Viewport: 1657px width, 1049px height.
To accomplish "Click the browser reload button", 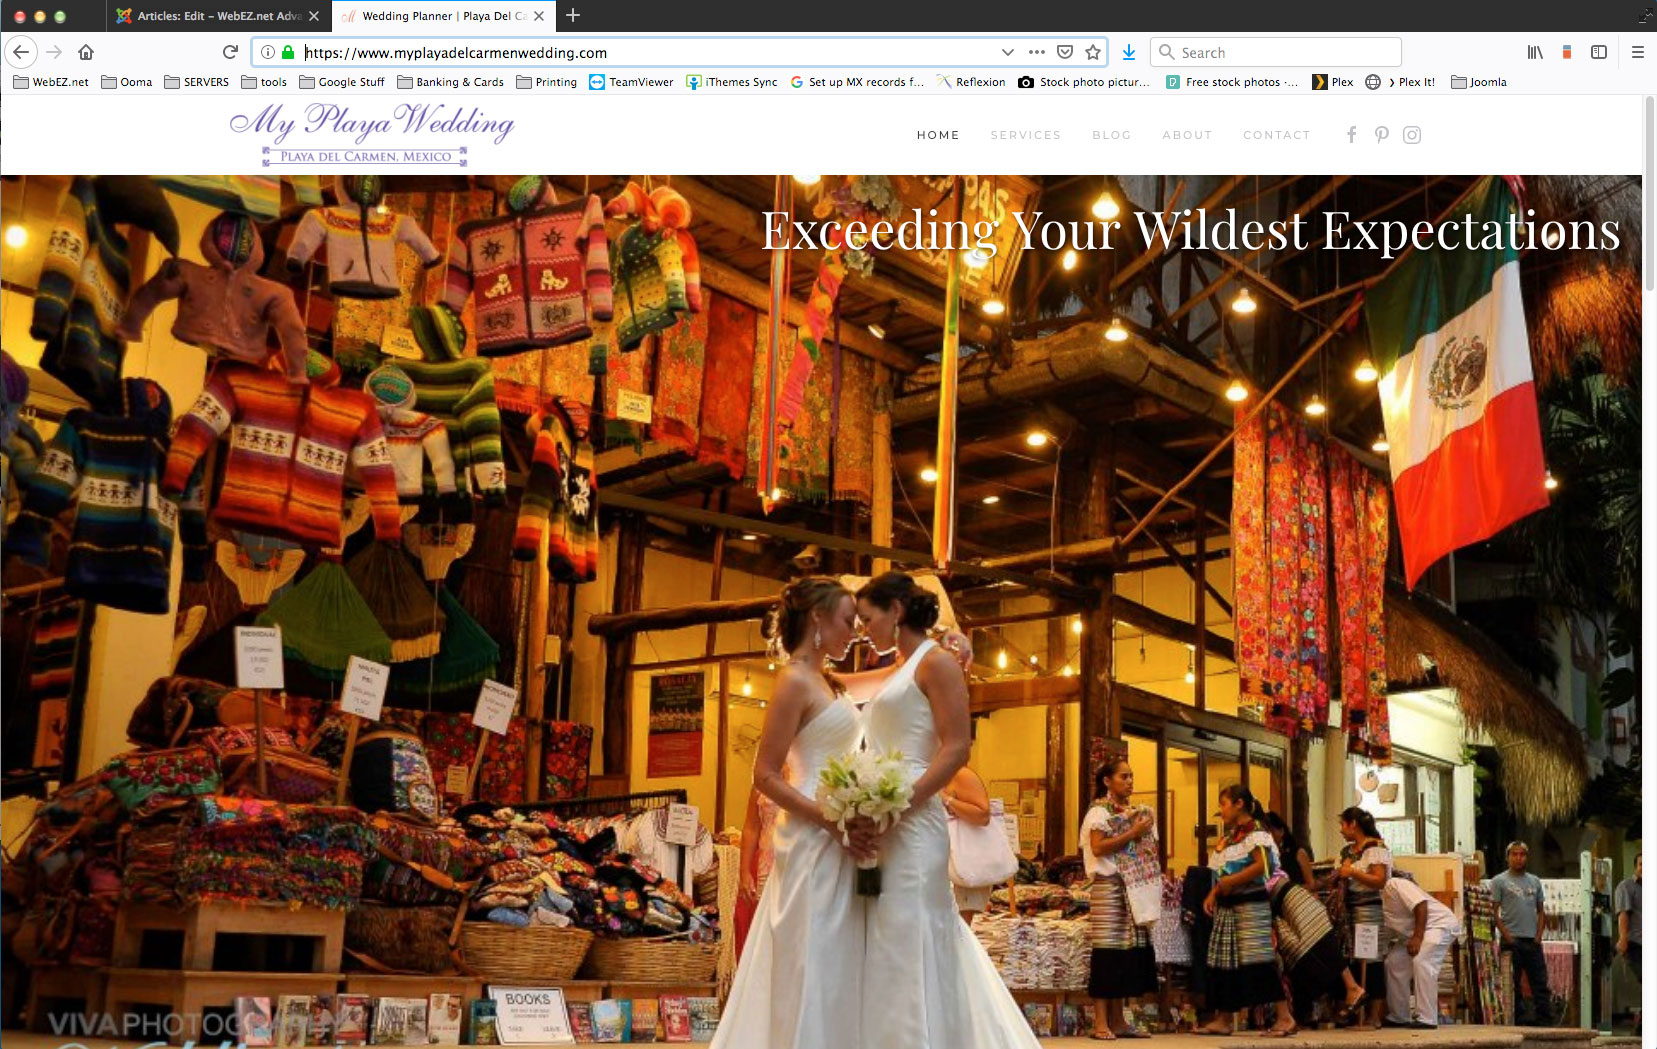I will 230,52.
